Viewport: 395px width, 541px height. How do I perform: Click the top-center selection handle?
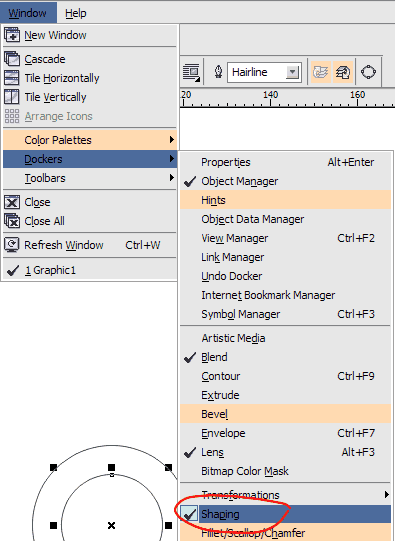tap(111, 468)
